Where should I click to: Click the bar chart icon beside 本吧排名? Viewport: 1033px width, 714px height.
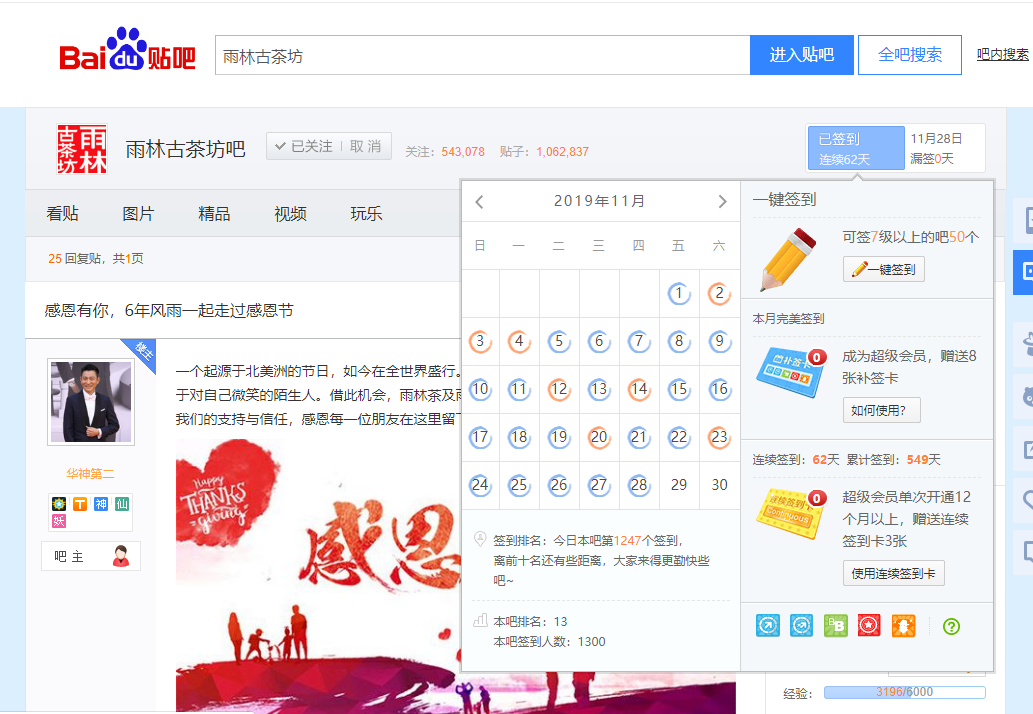click(x=480, y=620)
